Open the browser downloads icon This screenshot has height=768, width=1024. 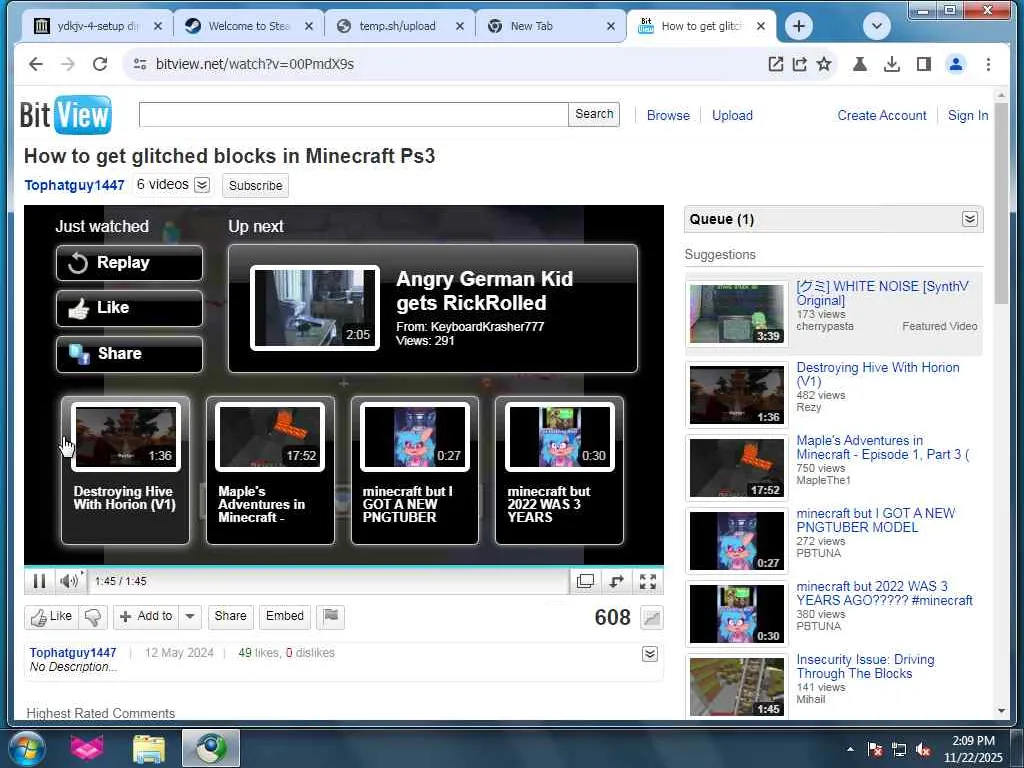891,64
